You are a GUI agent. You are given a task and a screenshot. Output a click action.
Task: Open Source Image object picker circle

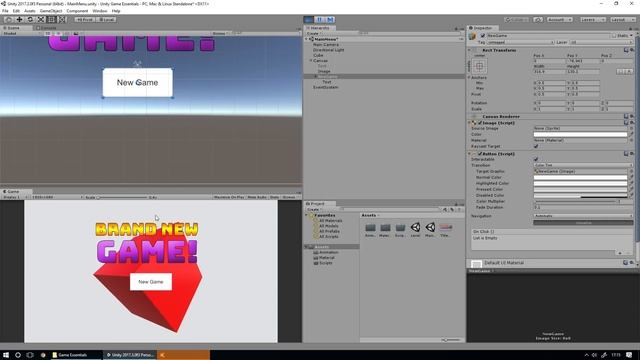tap(631, 128)
